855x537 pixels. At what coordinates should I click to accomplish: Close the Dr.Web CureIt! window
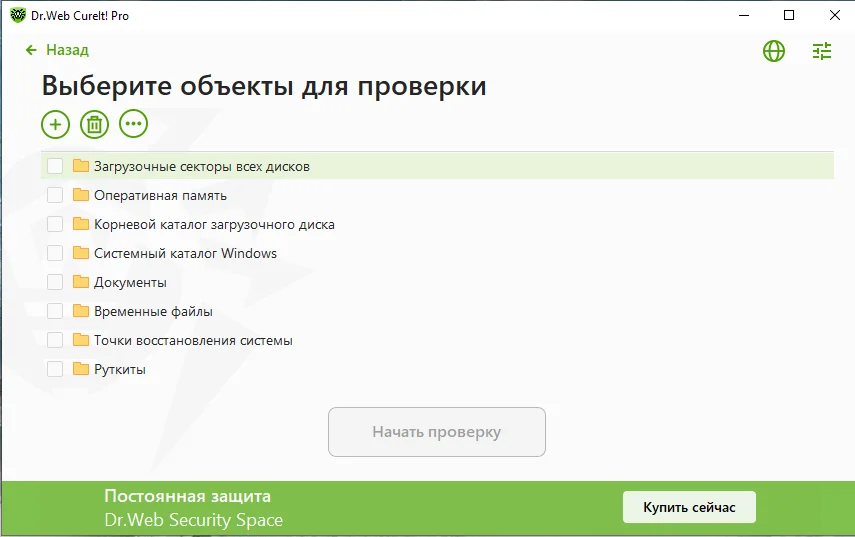click(834, 15)
